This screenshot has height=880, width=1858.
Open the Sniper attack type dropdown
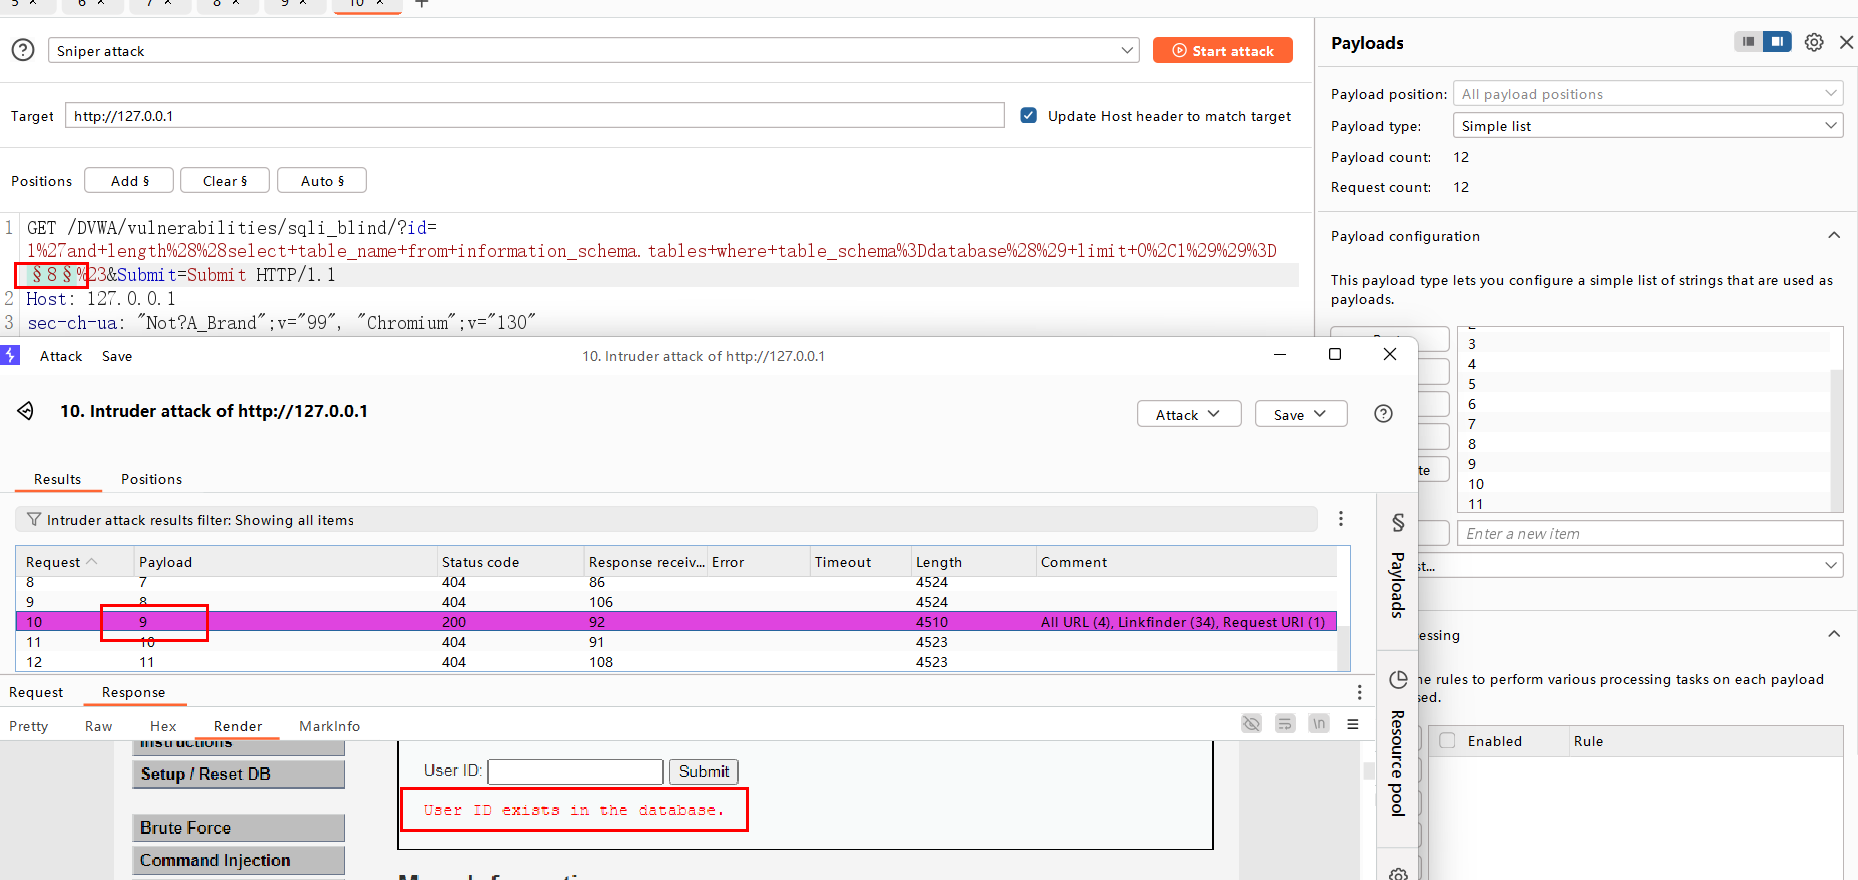click(x=593, y=50)
